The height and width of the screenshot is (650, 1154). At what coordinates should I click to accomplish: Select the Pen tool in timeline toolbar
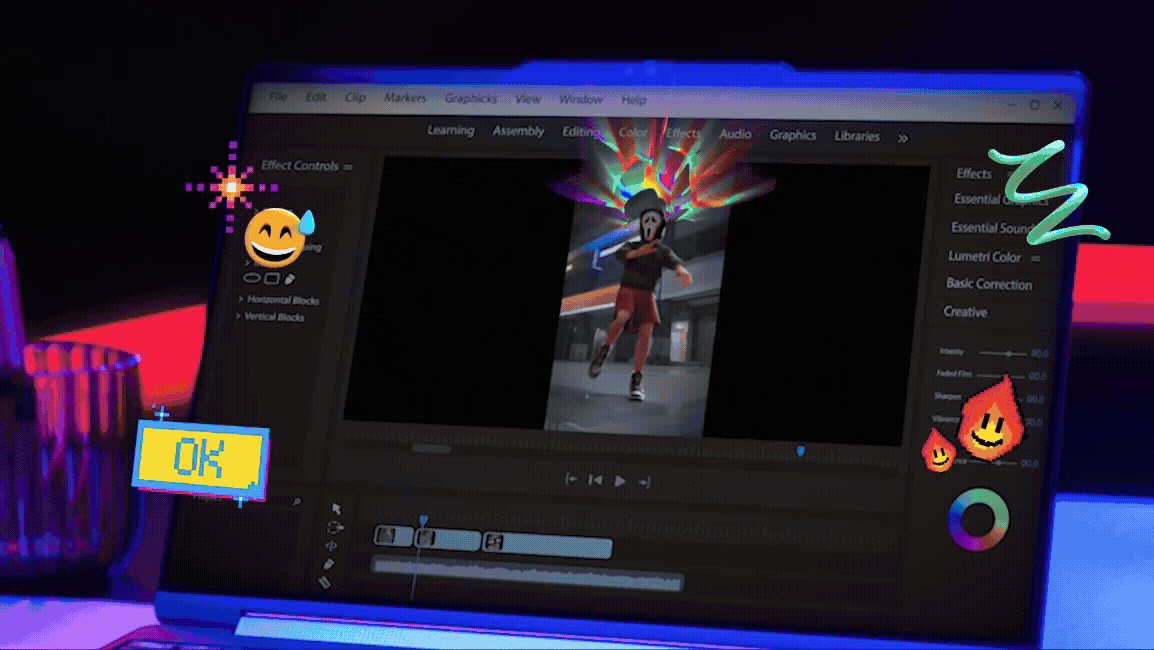point(328,564)
